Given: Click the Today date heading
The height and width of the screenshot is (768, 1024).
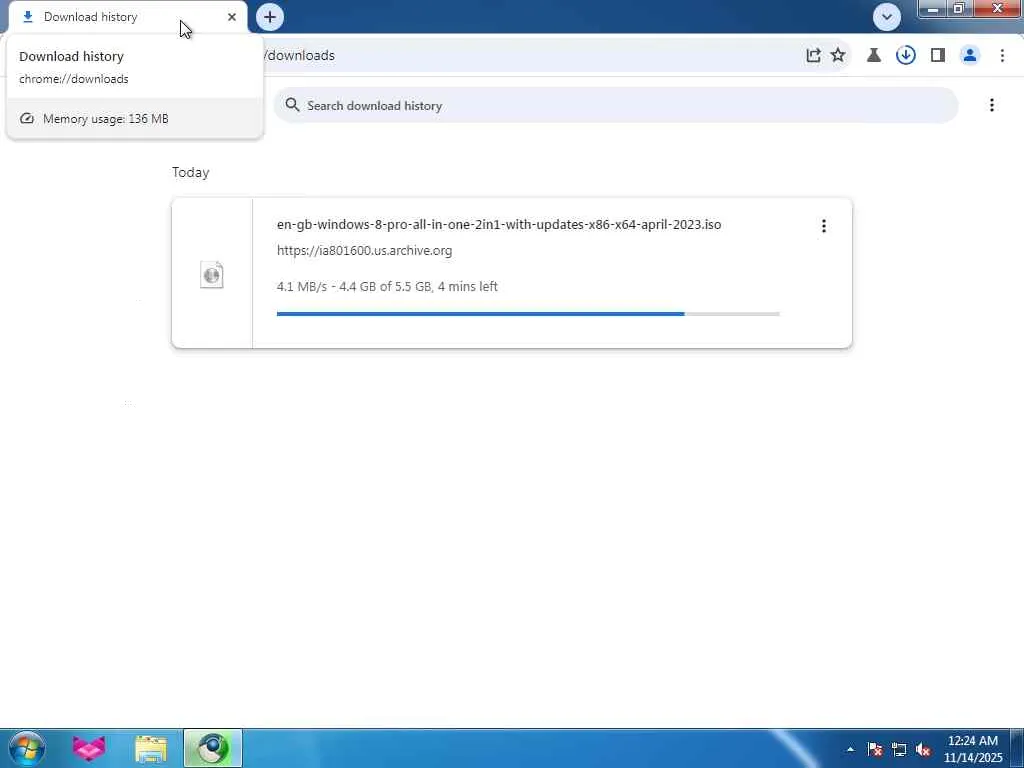Looking at the screenshot, I should [x=191, y=172].
